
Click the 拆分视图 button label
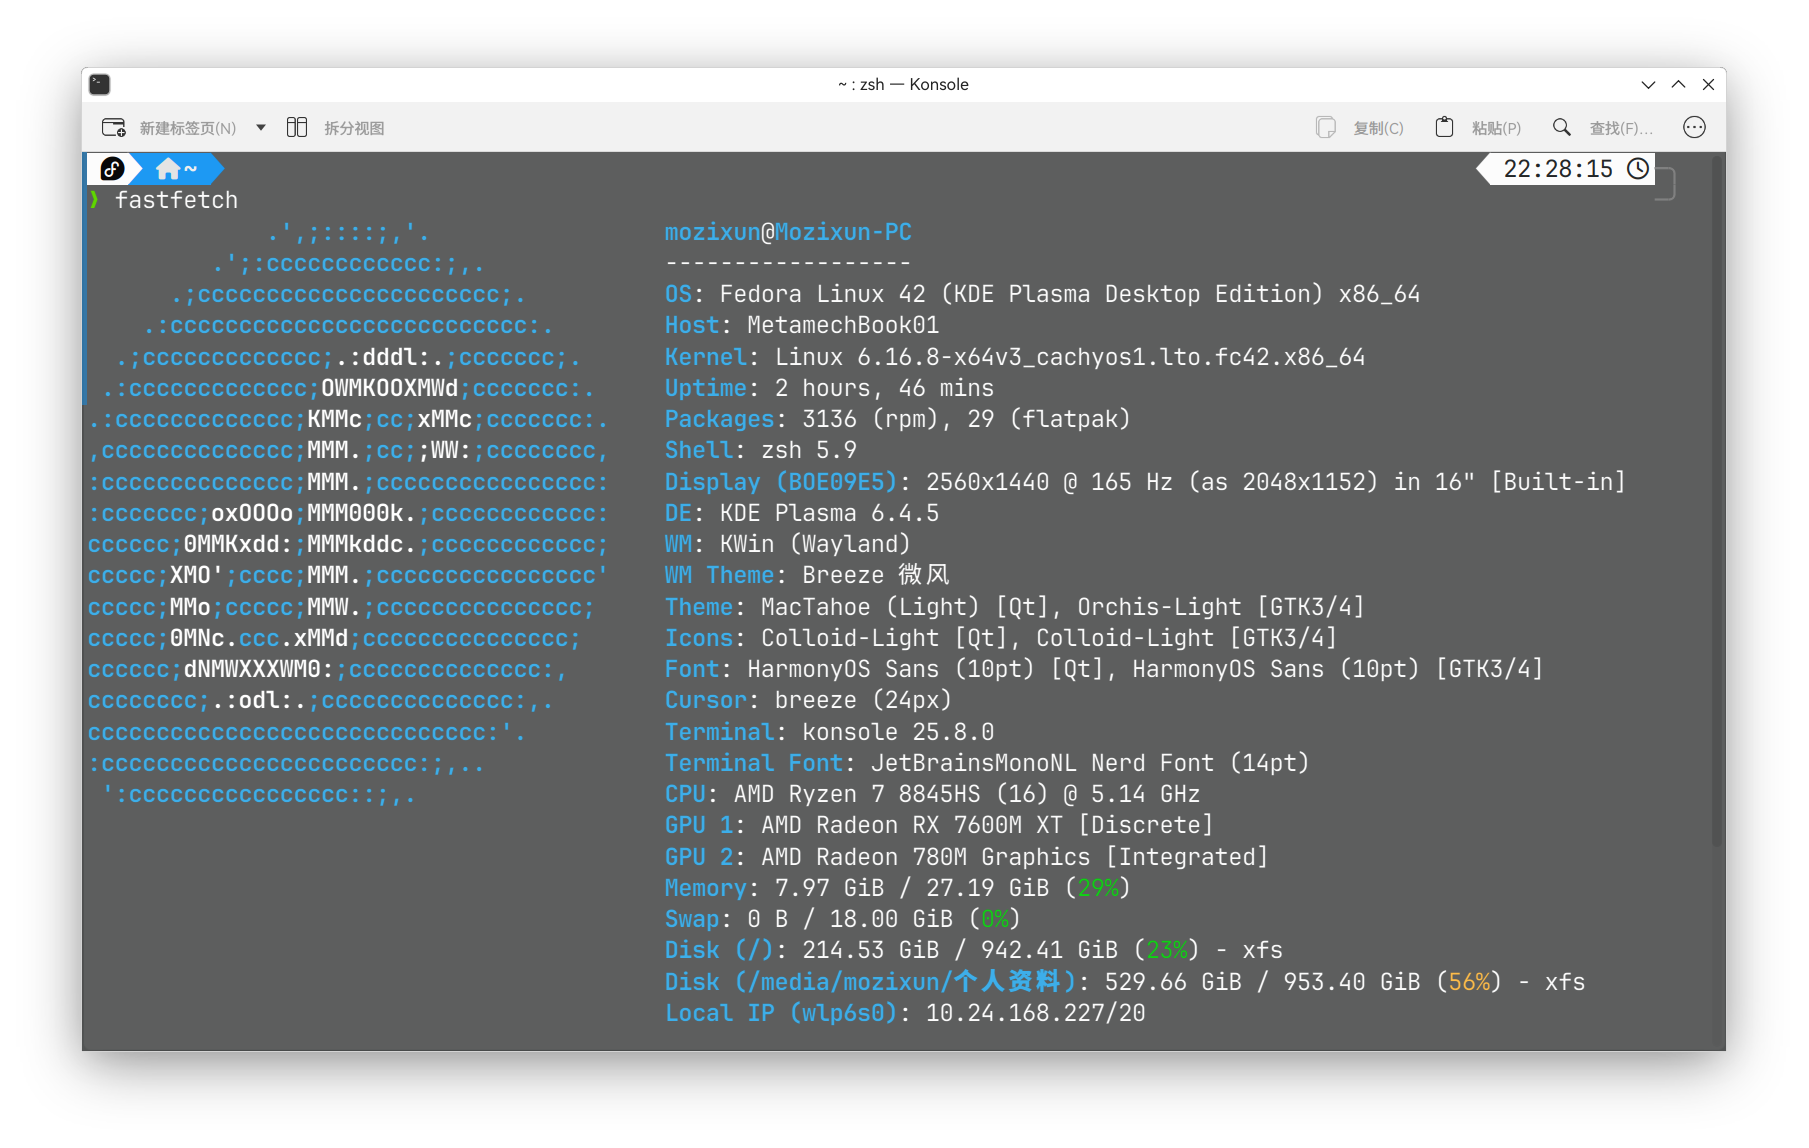[354, 128]
